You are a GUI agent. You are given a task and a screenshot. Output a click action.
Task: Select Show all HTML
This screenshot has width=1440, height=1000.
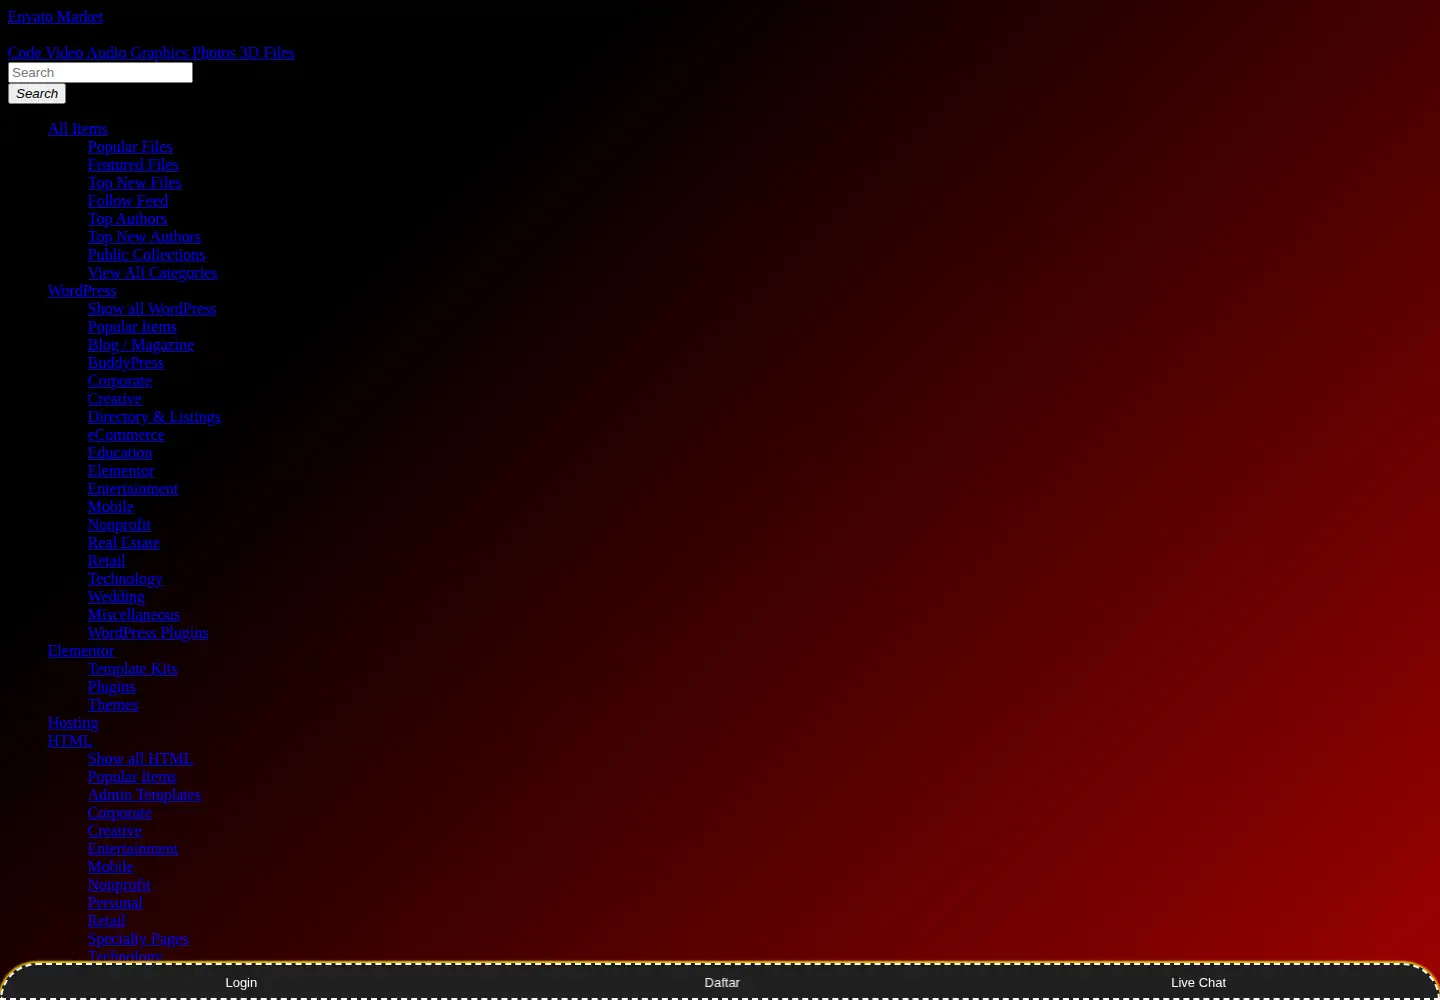pyautogui.click(x=140, y=759)
